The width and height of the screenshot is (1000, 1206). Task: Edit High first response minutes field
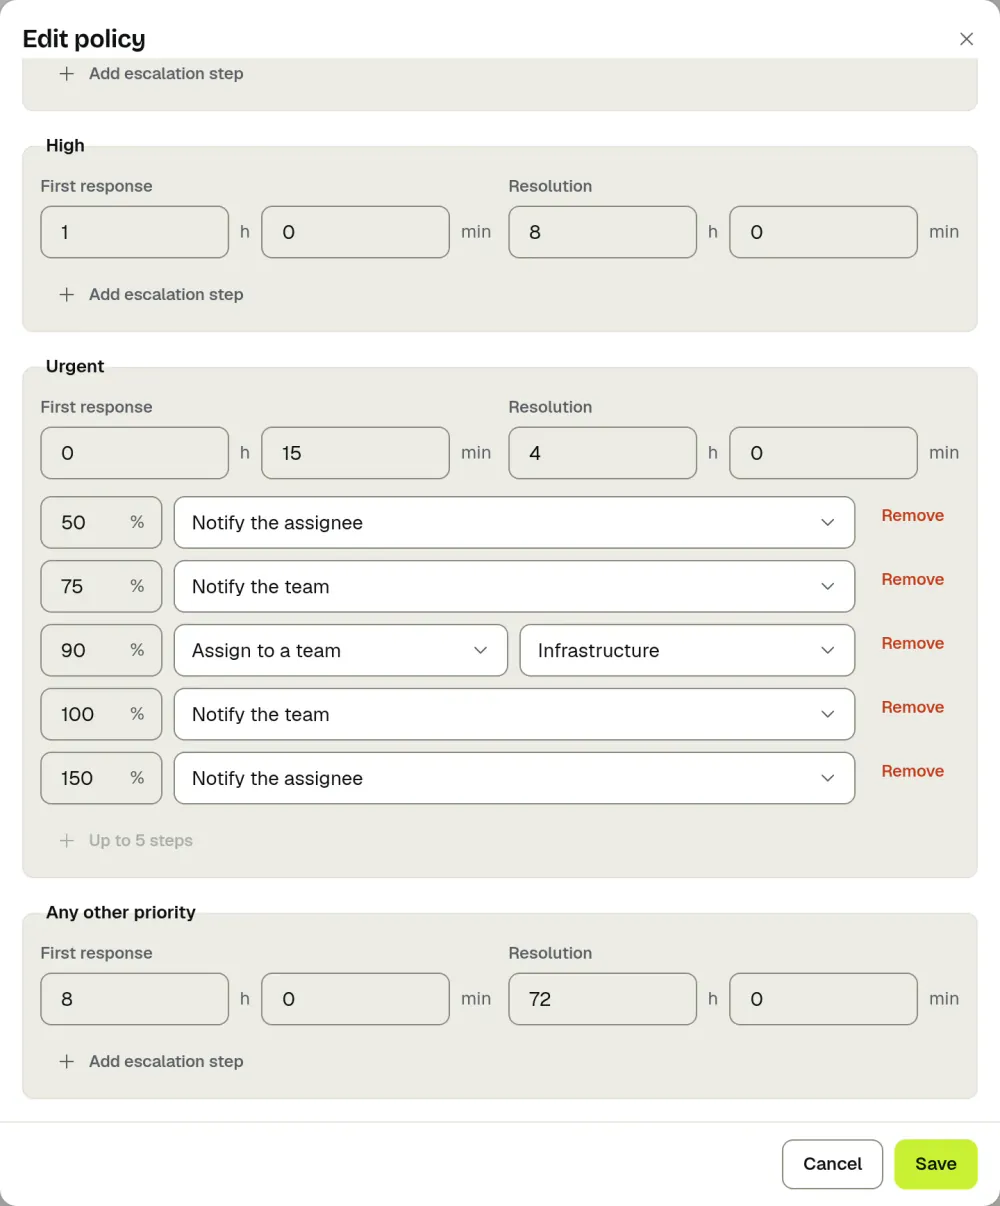click(355, 232)
